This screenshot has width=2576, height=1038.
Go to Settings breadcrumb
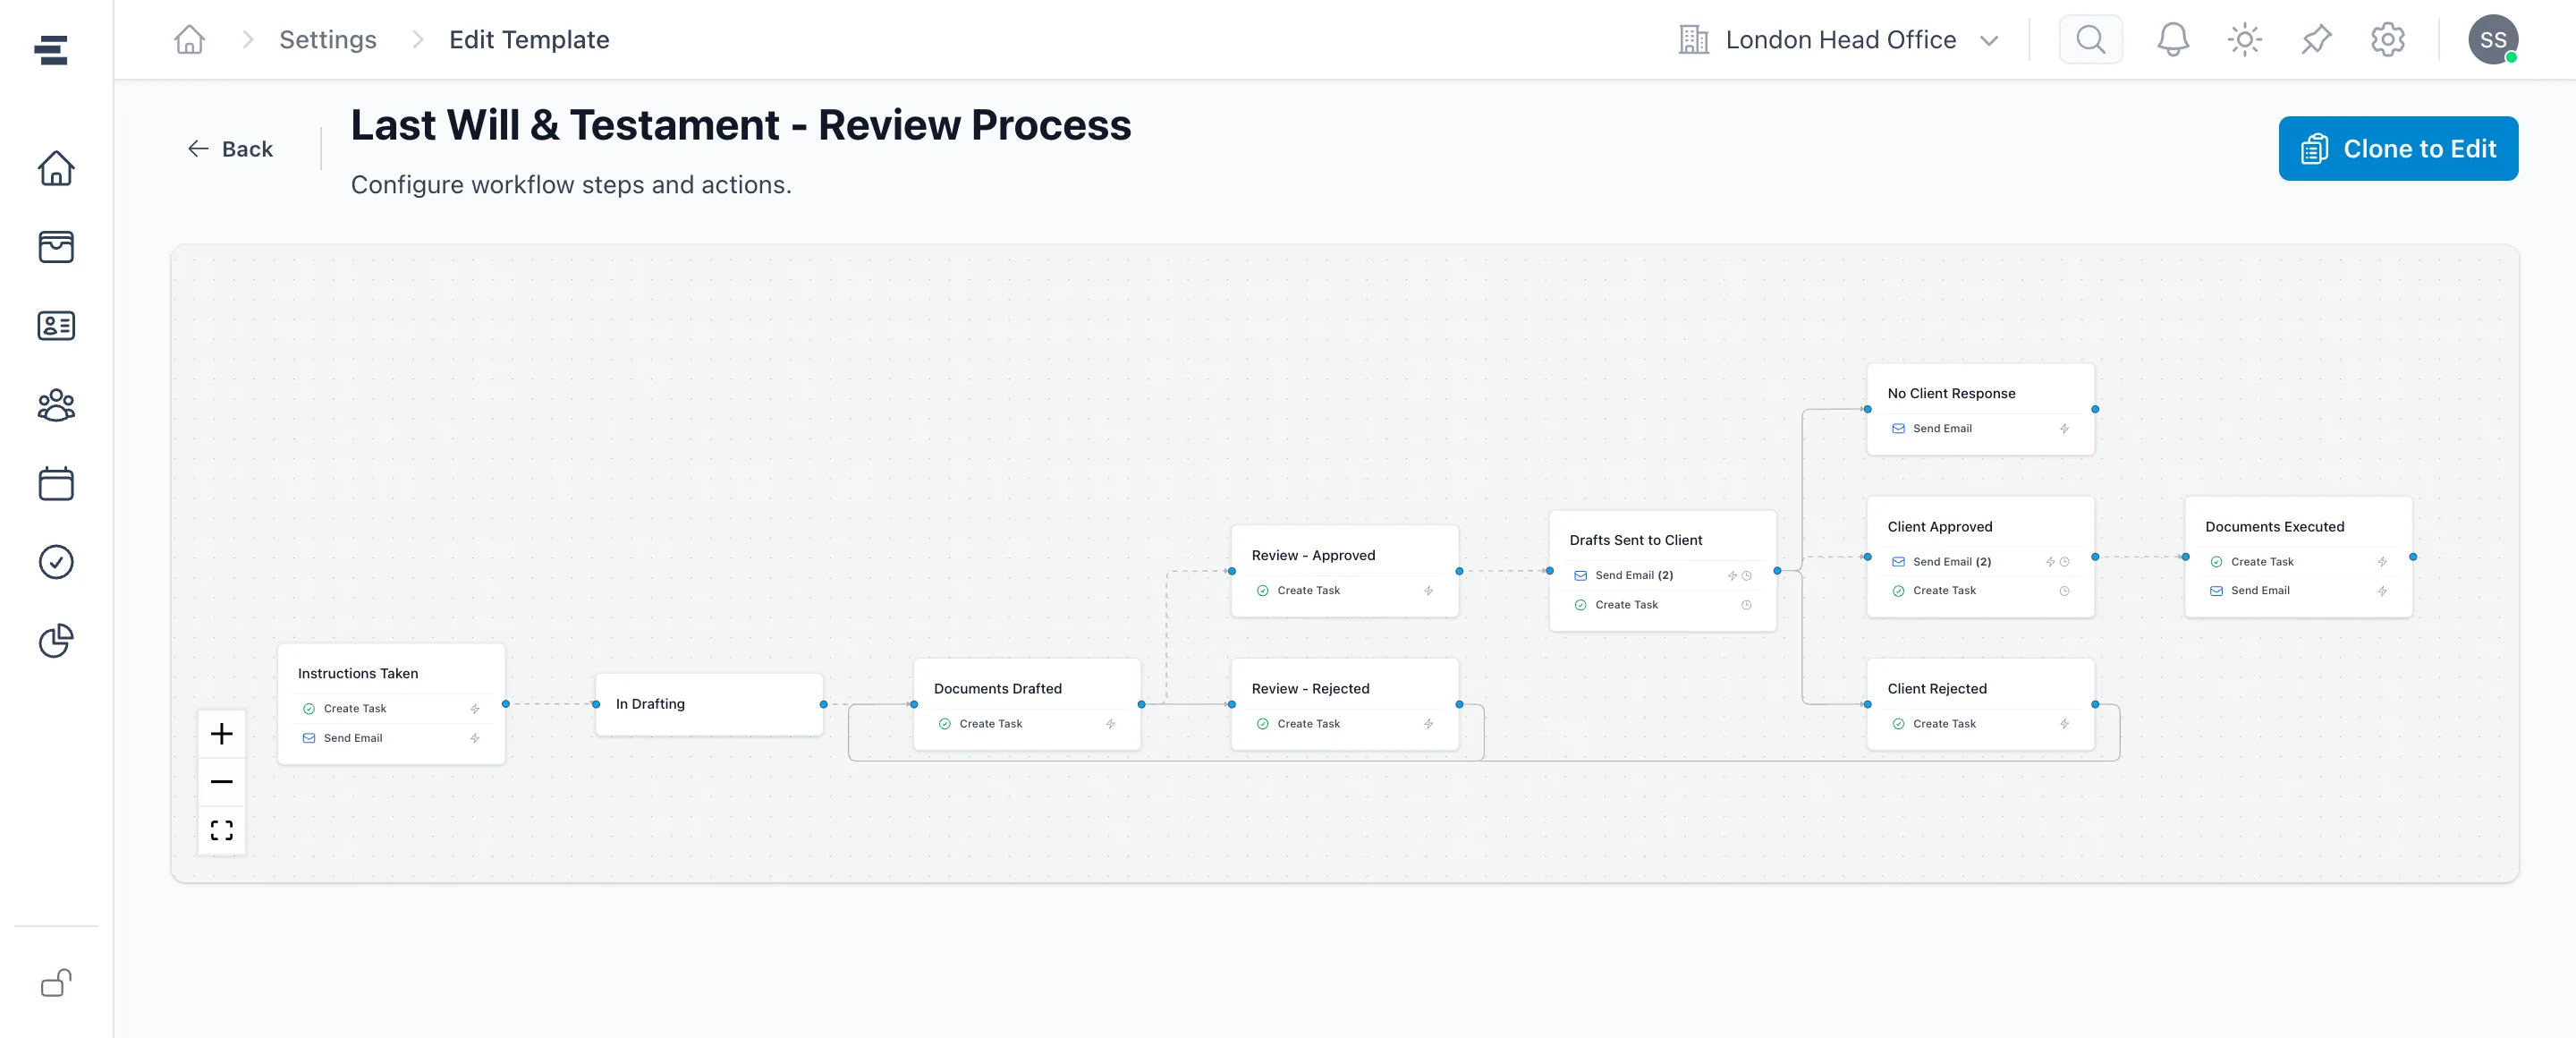tap(328, 40)
